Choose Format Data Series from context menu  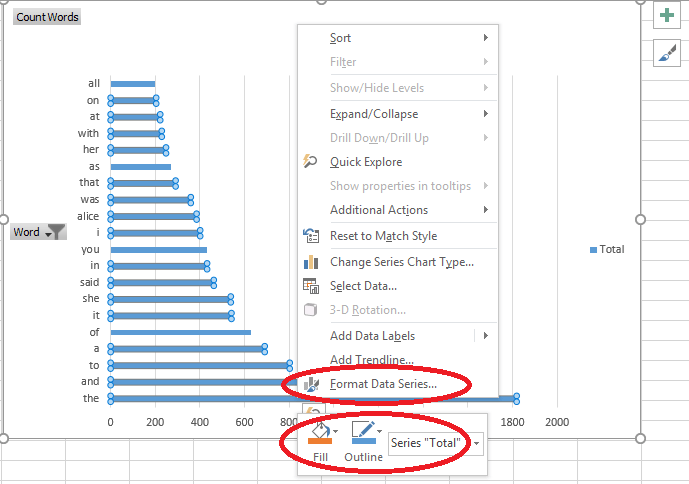383,383
